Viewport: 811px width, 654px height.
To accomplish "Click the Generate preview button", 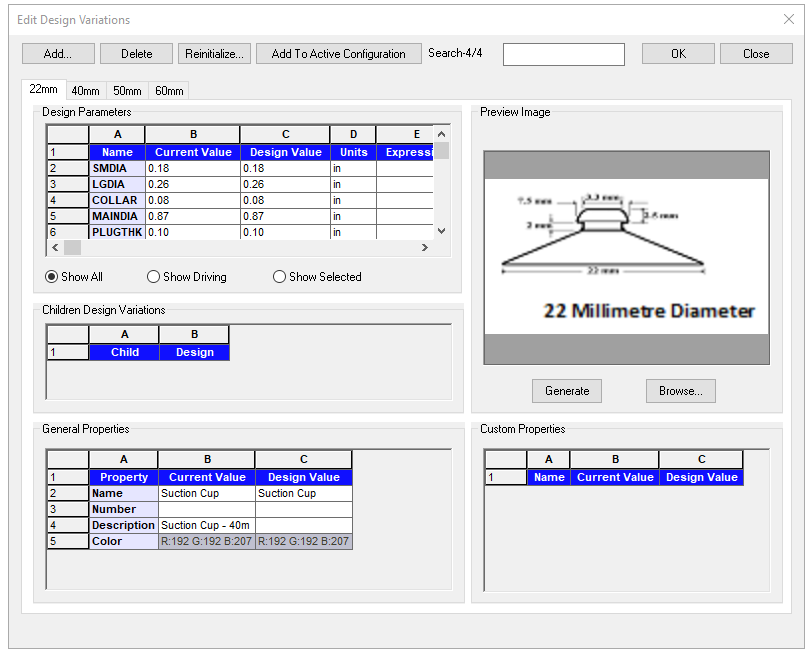I will 567,391.
